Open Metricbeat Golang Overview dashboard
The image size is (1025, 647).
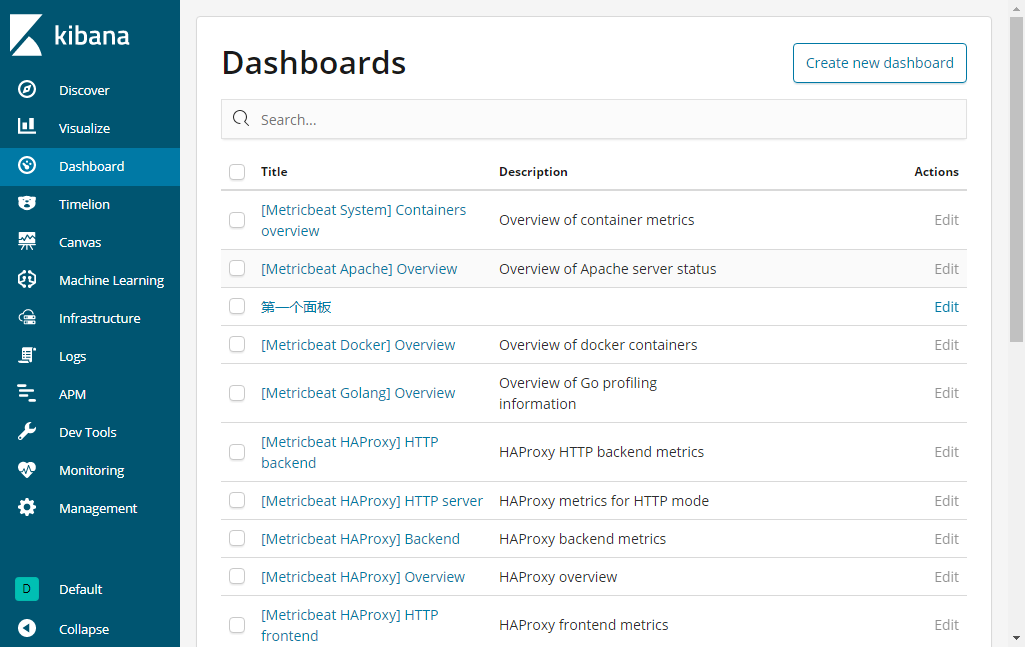(358, 393)
